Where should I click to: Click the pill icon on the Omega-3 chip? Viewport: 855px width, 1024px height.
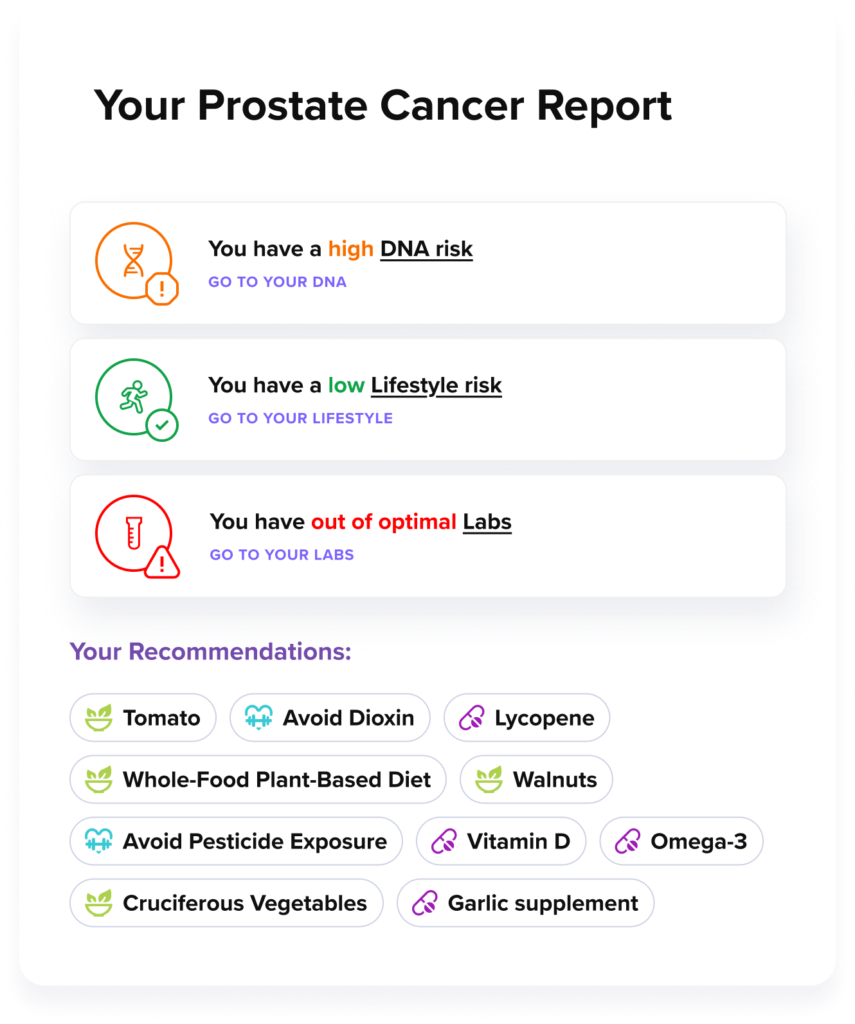[x=625, y=841]
